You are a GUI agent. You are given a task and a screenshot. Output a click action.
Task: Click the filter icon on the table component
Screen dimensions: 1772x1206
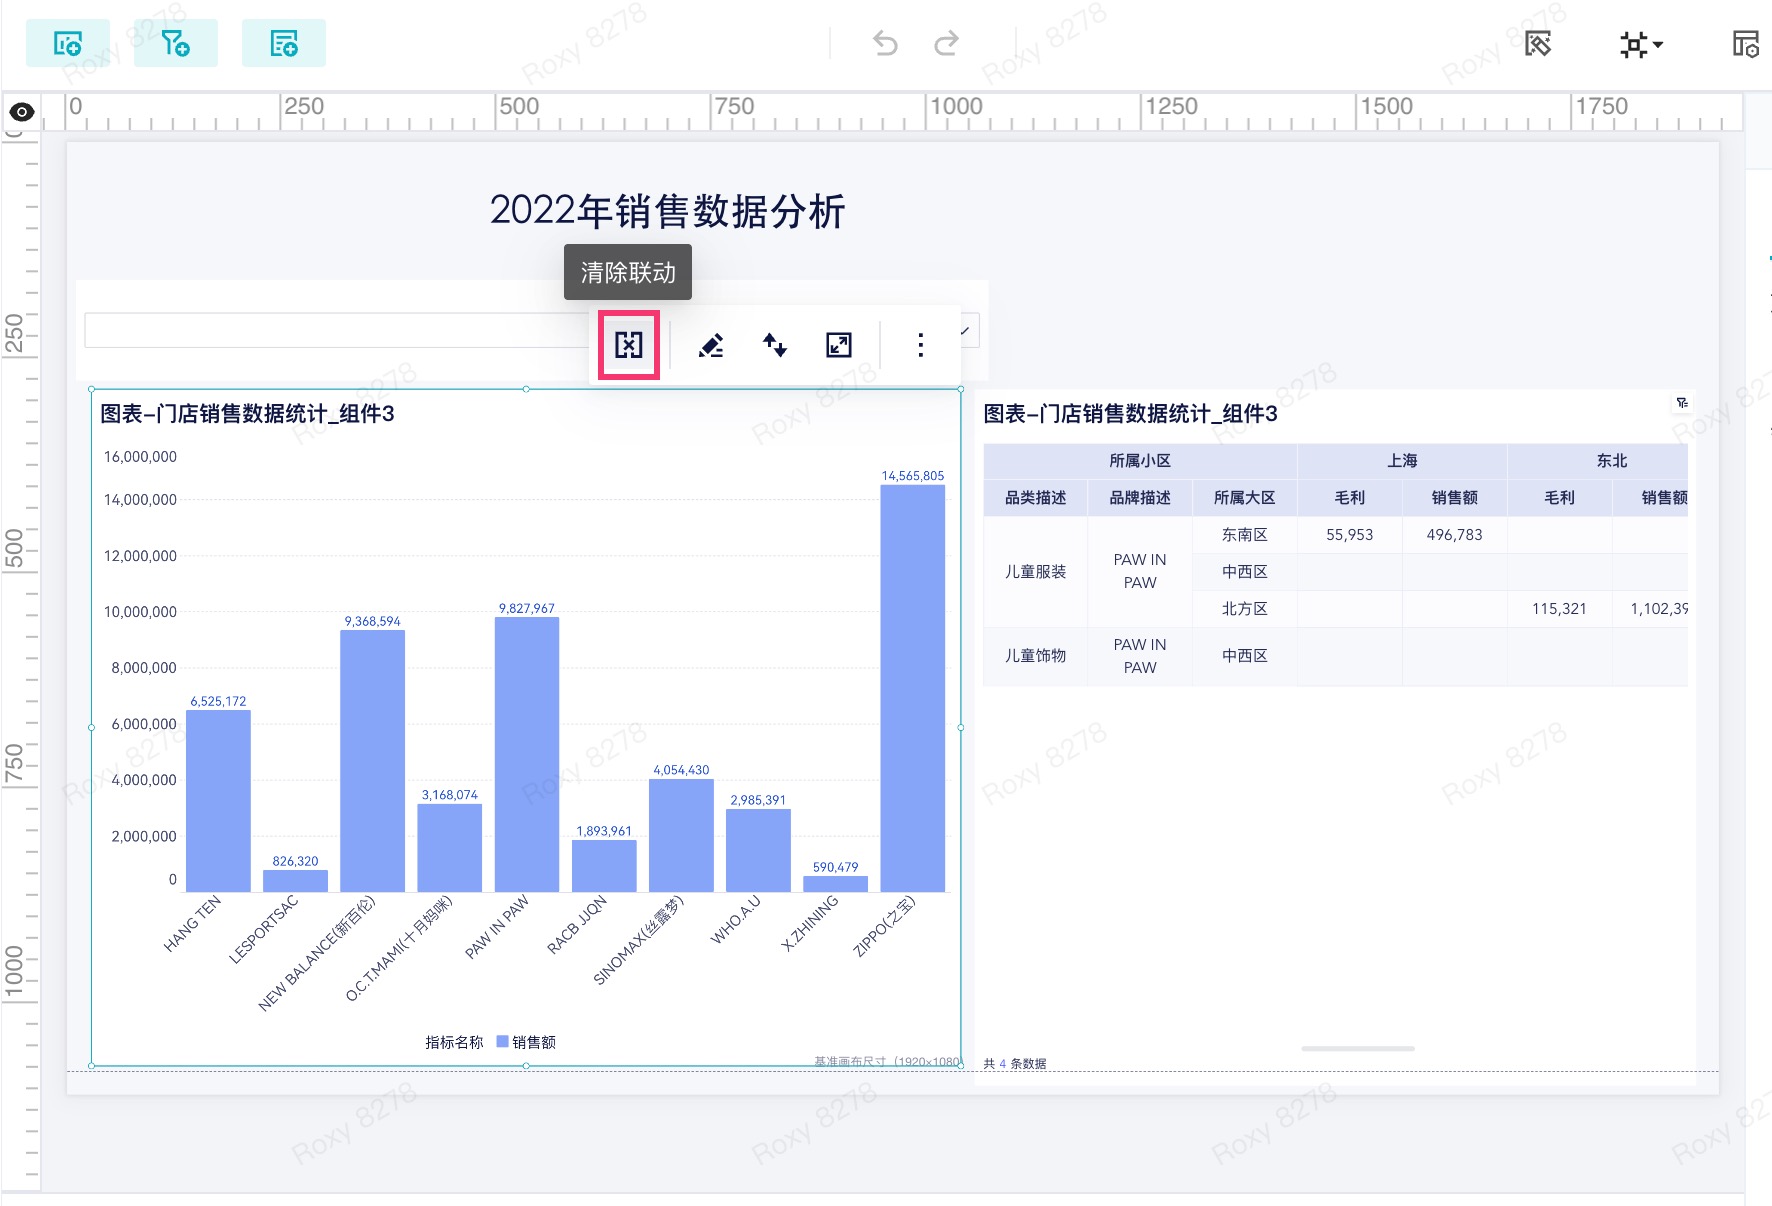pyautogui.click(x=1682, y=403)
